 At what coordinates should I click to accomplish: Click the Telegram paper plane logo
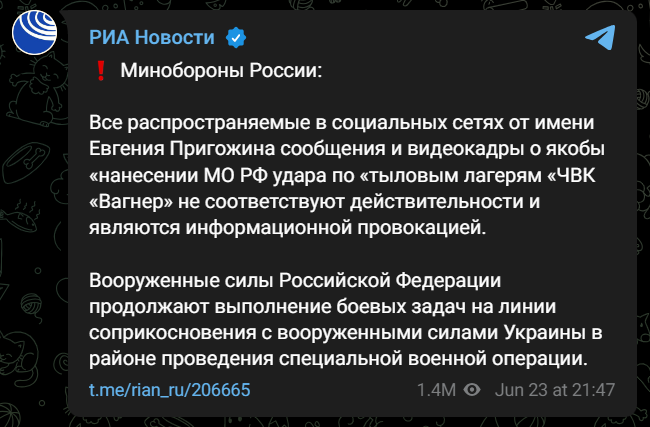600,37
